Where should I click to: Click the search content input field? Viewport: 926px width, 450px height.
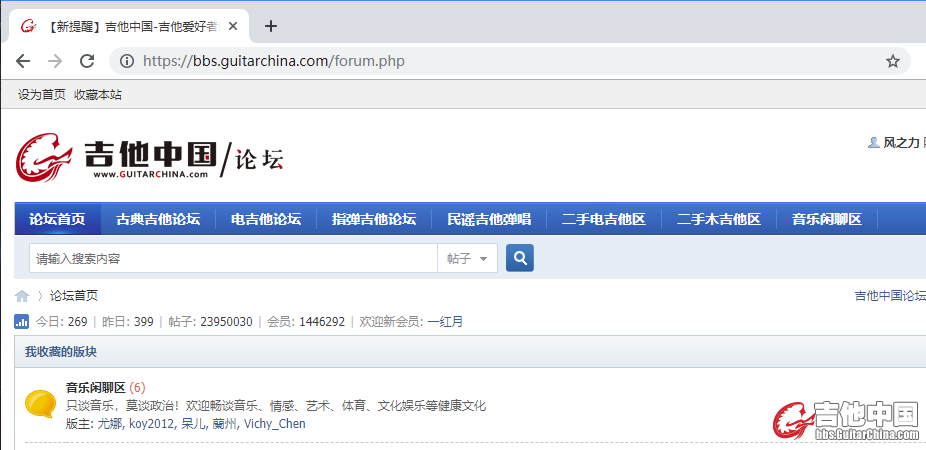(x=233, y=258)
